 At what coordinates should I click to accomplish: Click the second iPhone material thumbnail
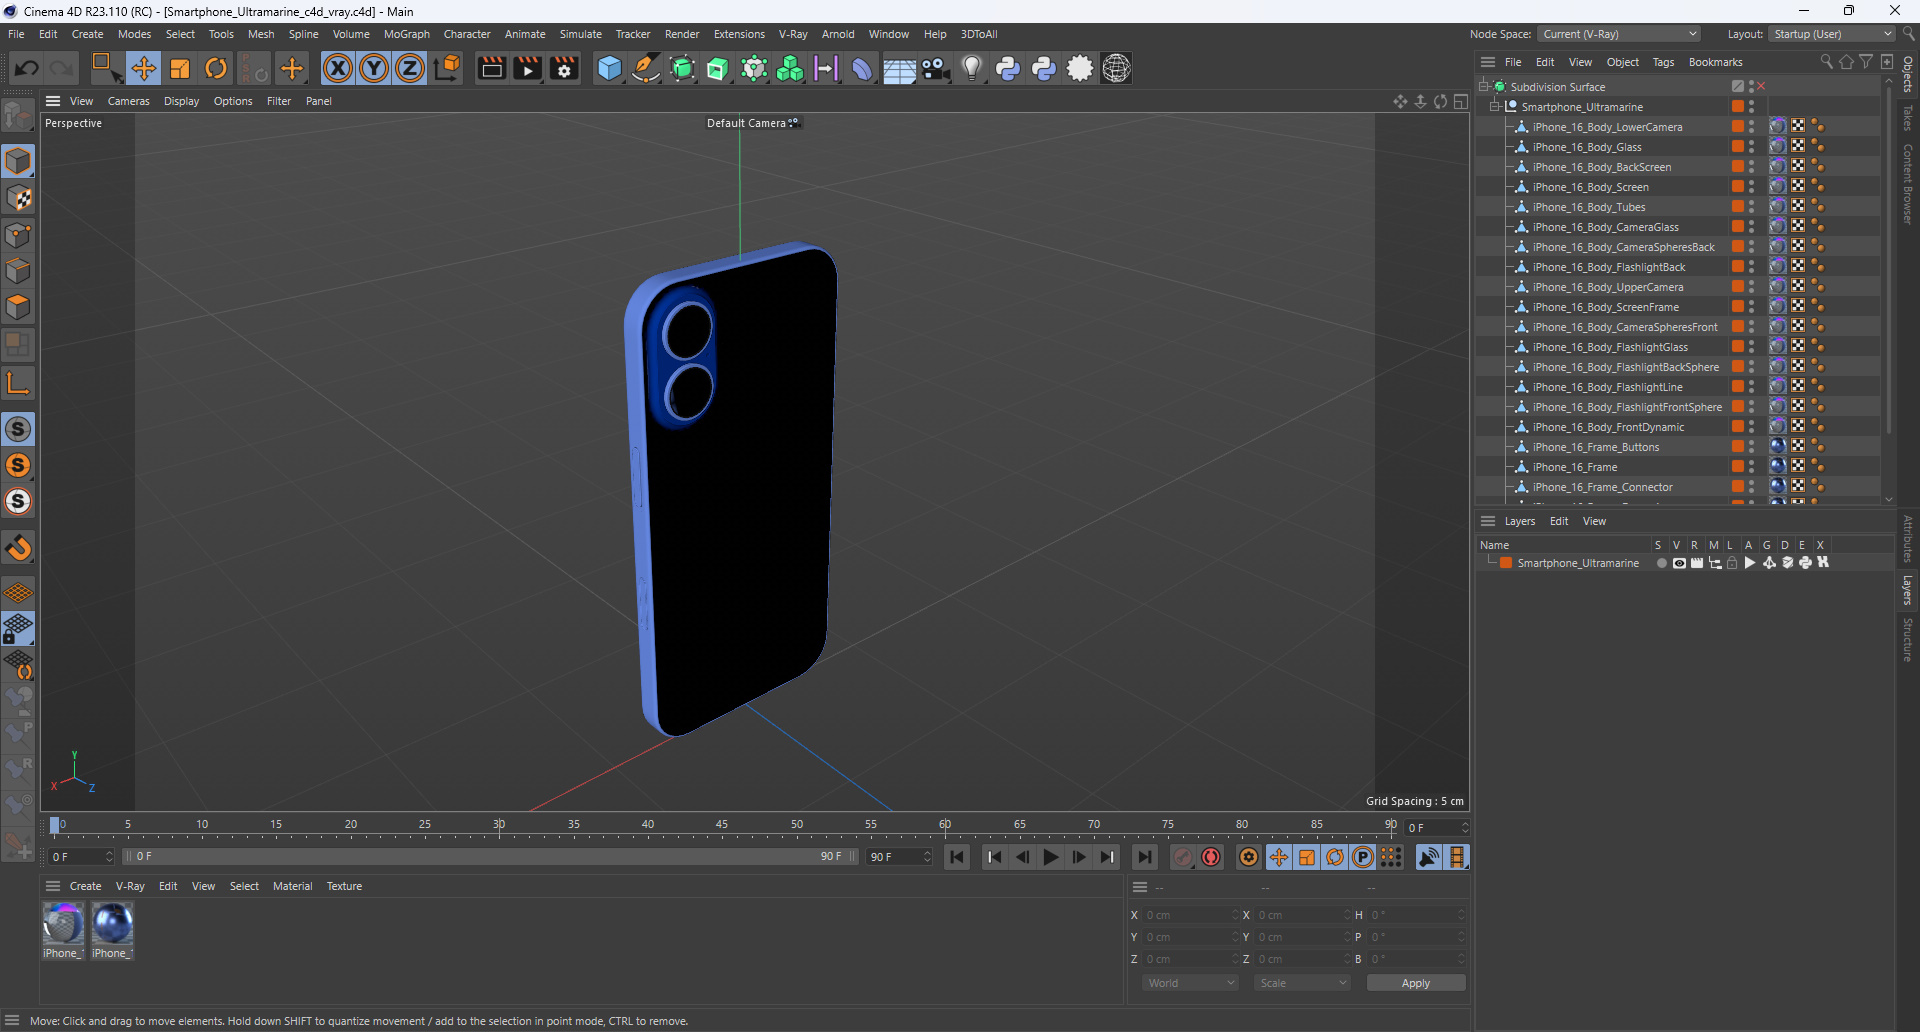[x=112, y=923]
